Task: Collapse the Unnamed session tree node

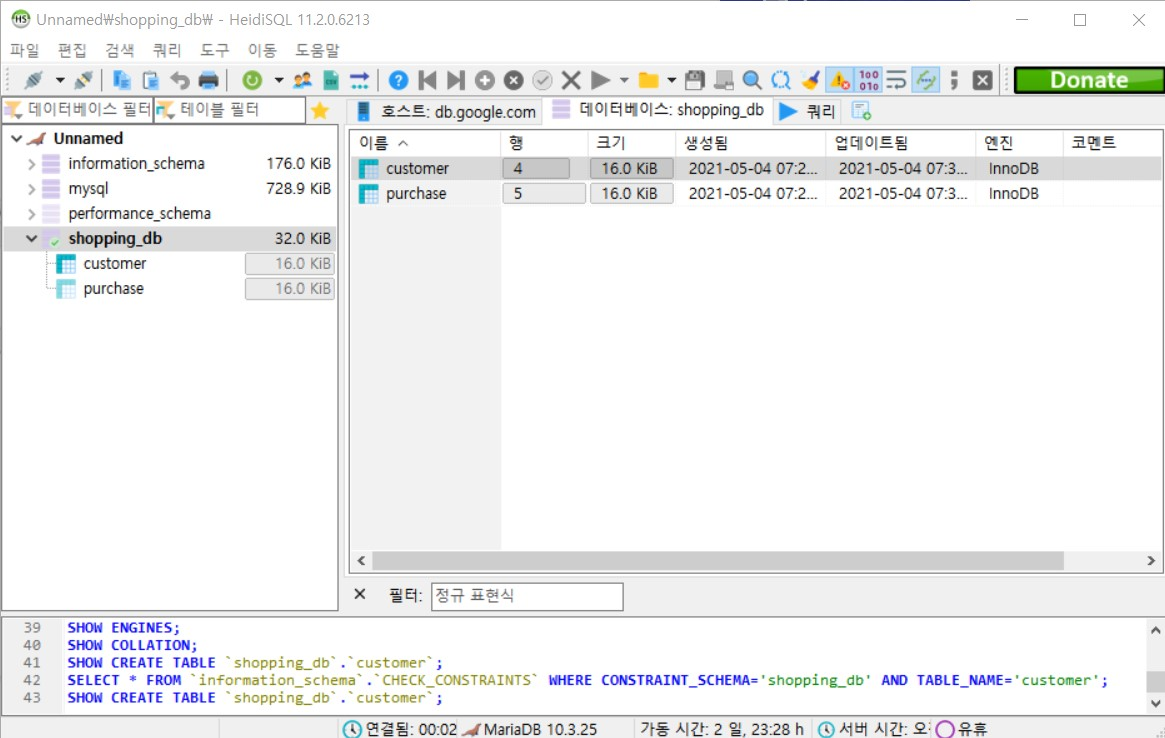Action: point(16,138)
